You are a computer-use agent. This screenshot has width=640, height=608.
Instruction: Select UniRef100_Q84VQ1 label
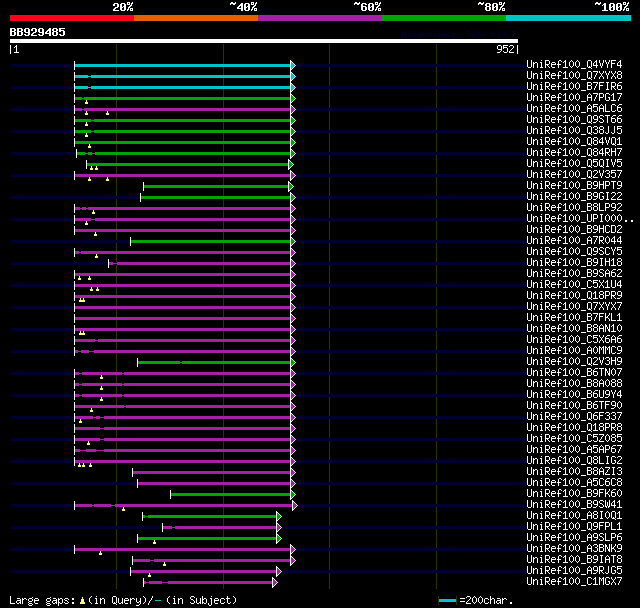point(574,142)
